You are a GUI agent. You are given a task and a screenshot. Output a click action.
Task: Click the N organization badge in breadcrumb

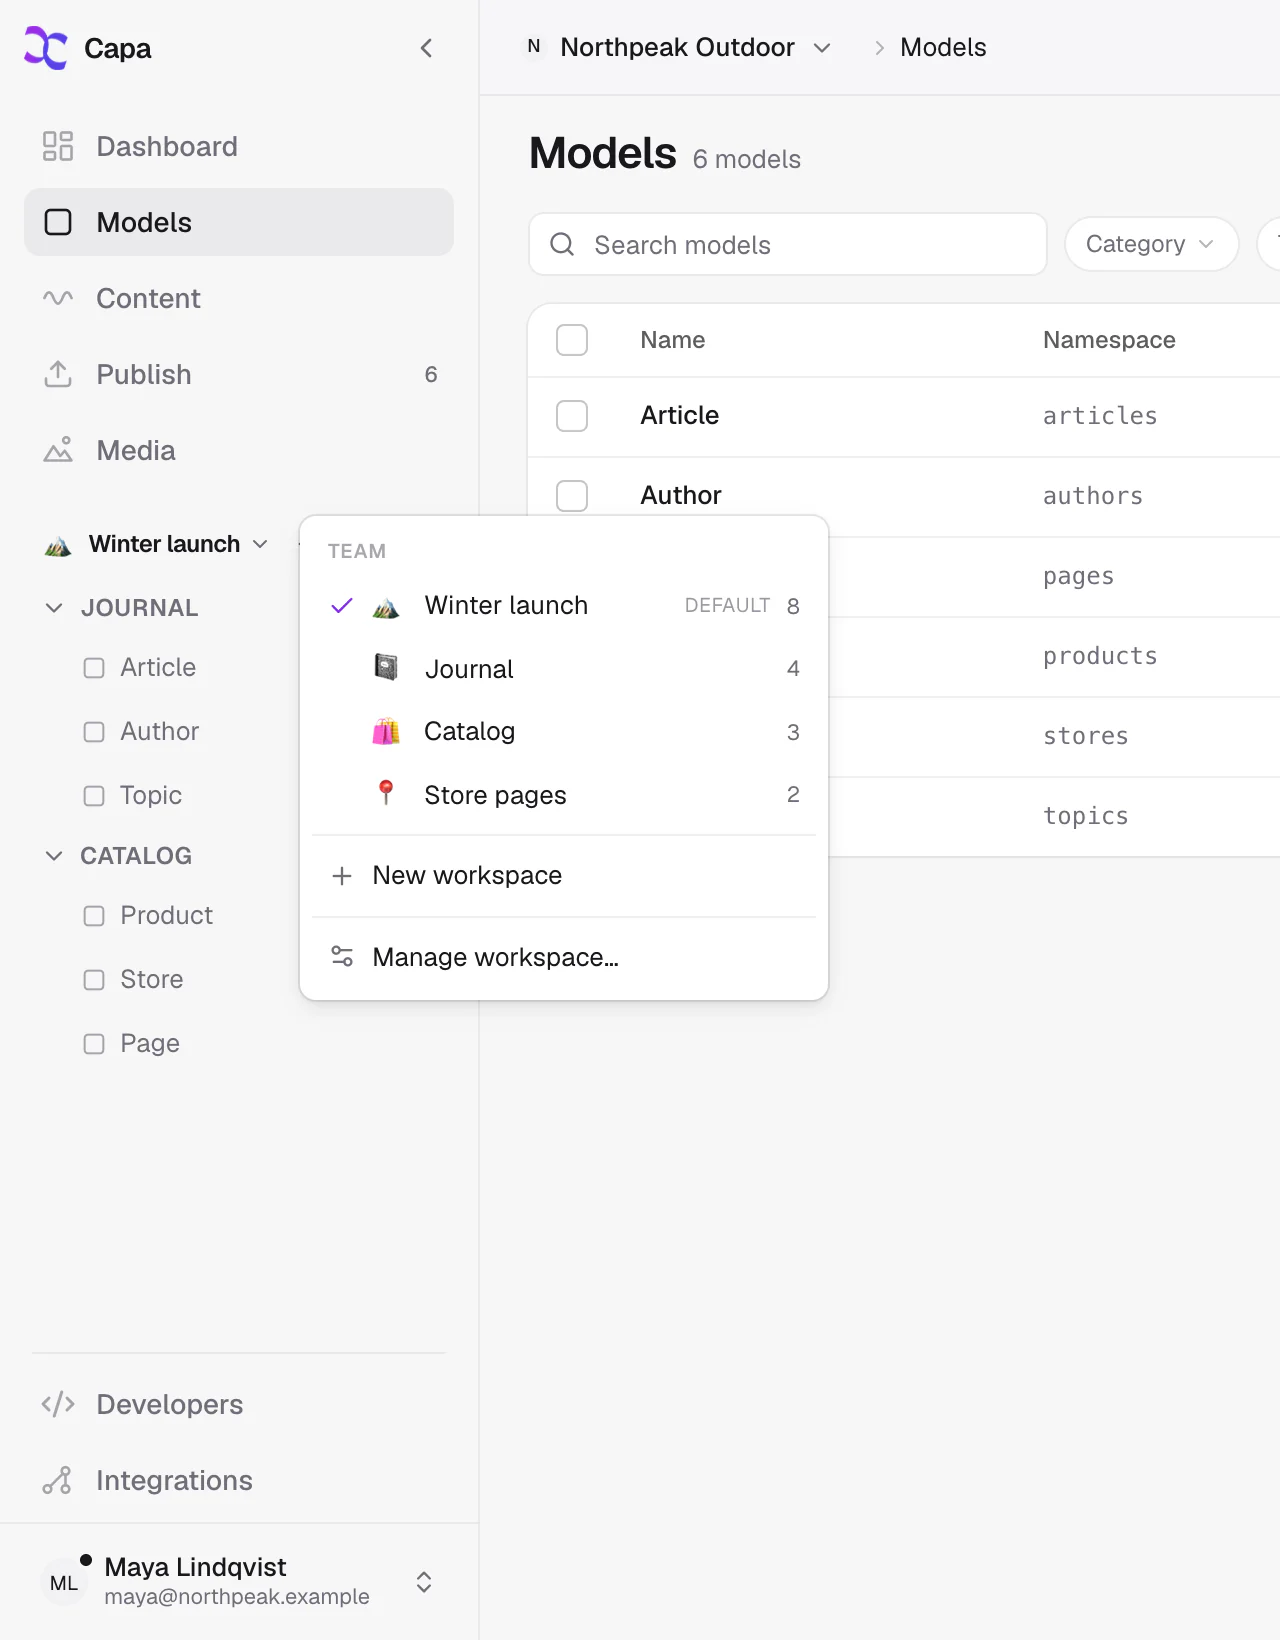[x=534, y=47]
